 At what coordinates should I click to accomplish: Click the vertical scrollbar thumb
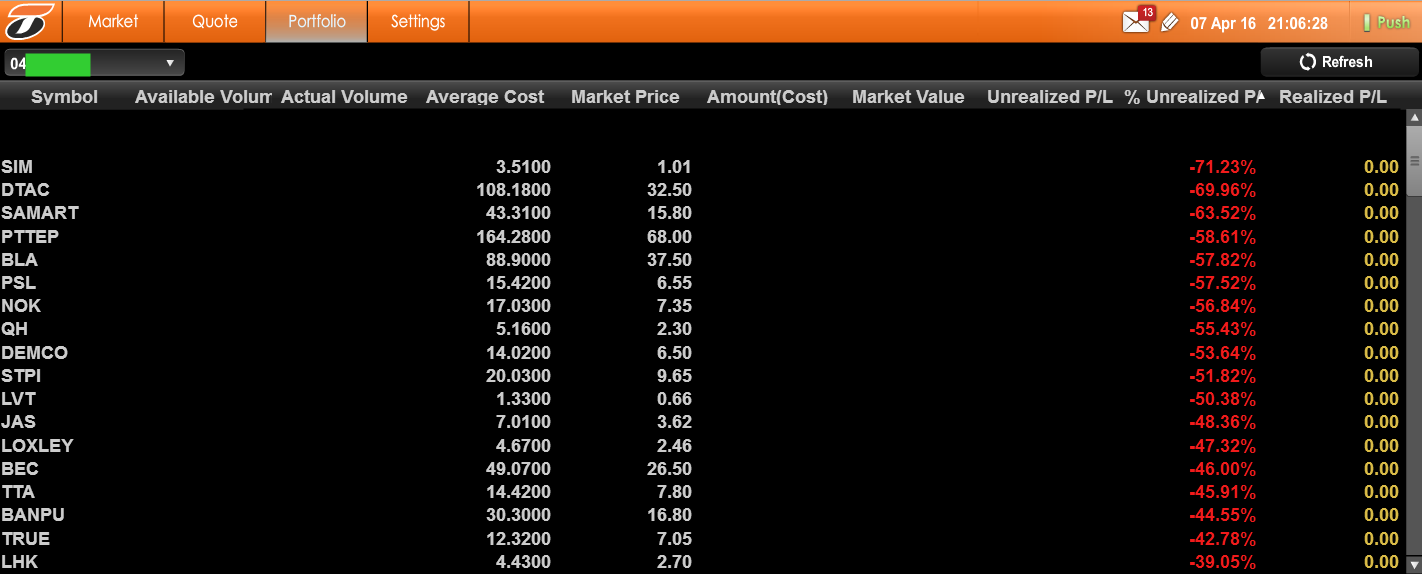[x=1414, y=162]
